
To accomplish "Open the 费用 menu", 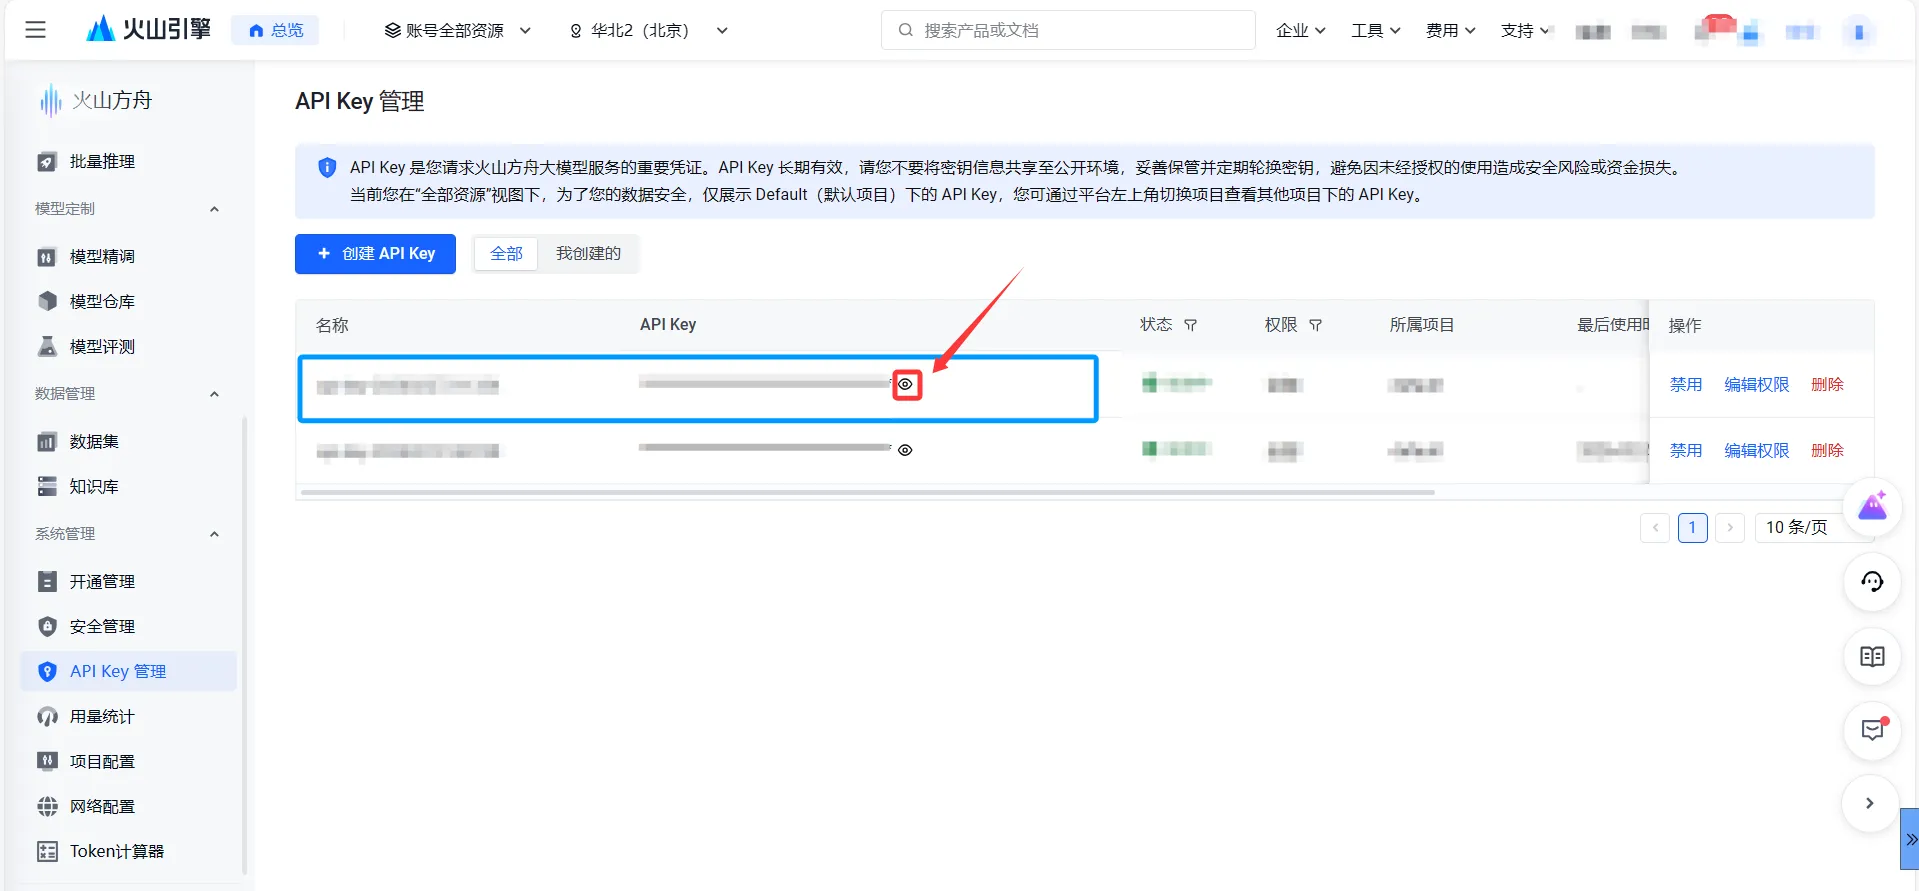I will (1450, 30).
